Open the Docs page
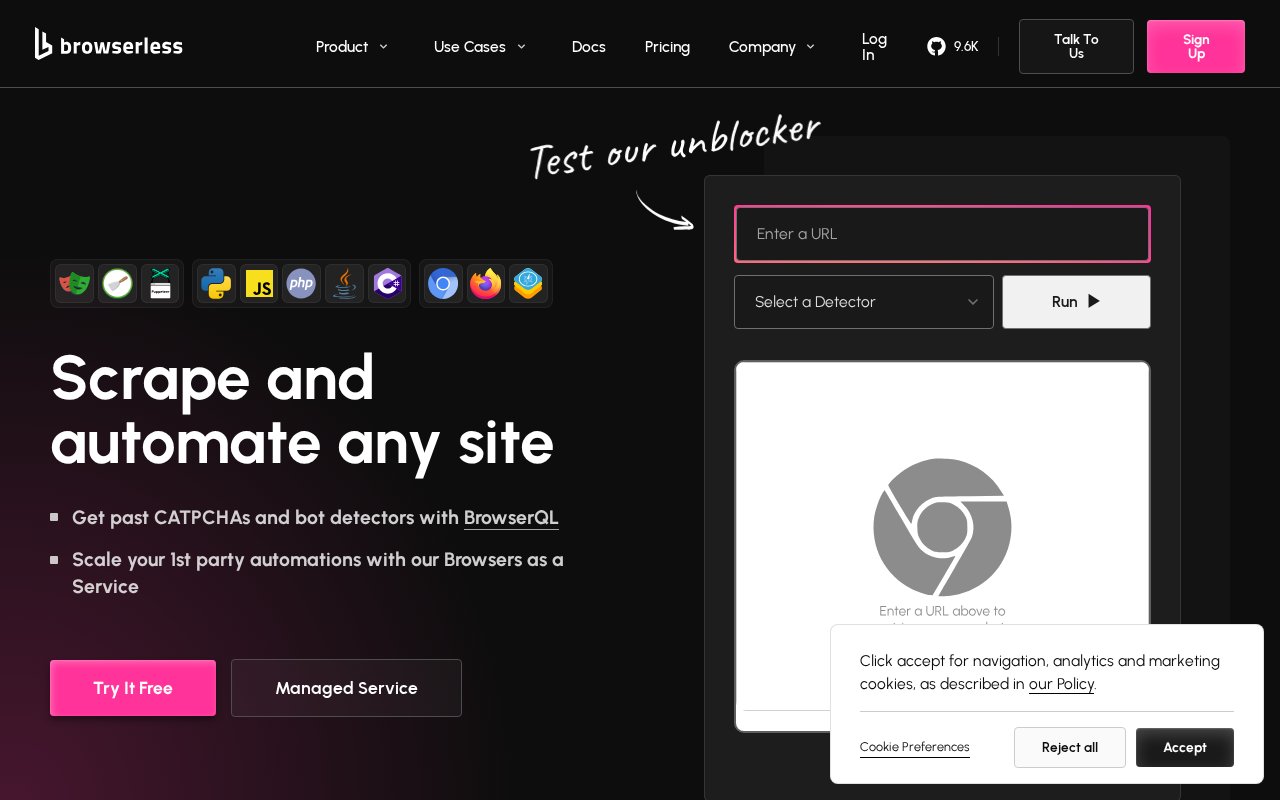The height and width of the screenshot is (800, 1280). pos(589,47)
